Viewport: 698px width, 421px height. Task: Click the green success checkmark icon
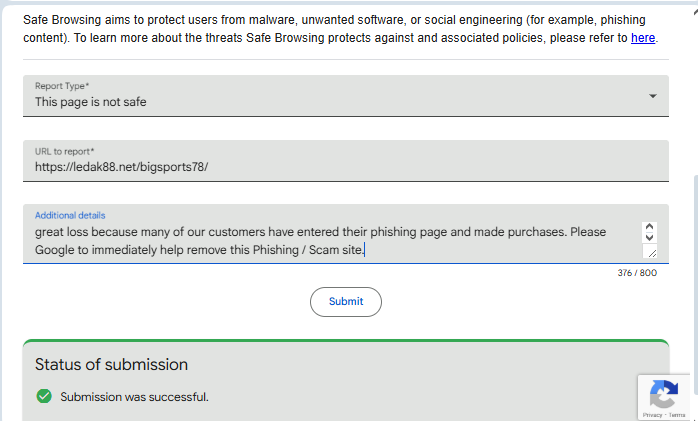(x=43, y=397)
